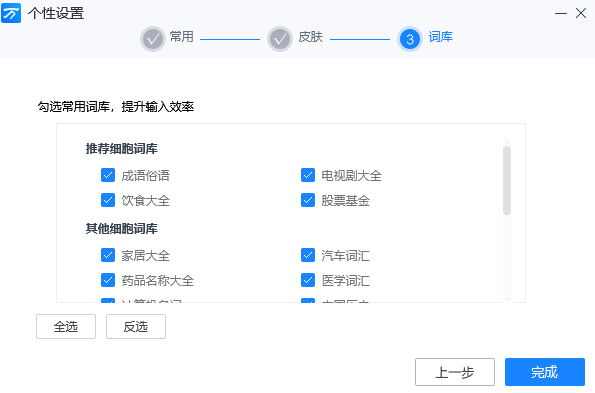Click the 推荐细胞词库 heading
The height and width of the screenshot is (393, 595).
[x=121, y=149]
